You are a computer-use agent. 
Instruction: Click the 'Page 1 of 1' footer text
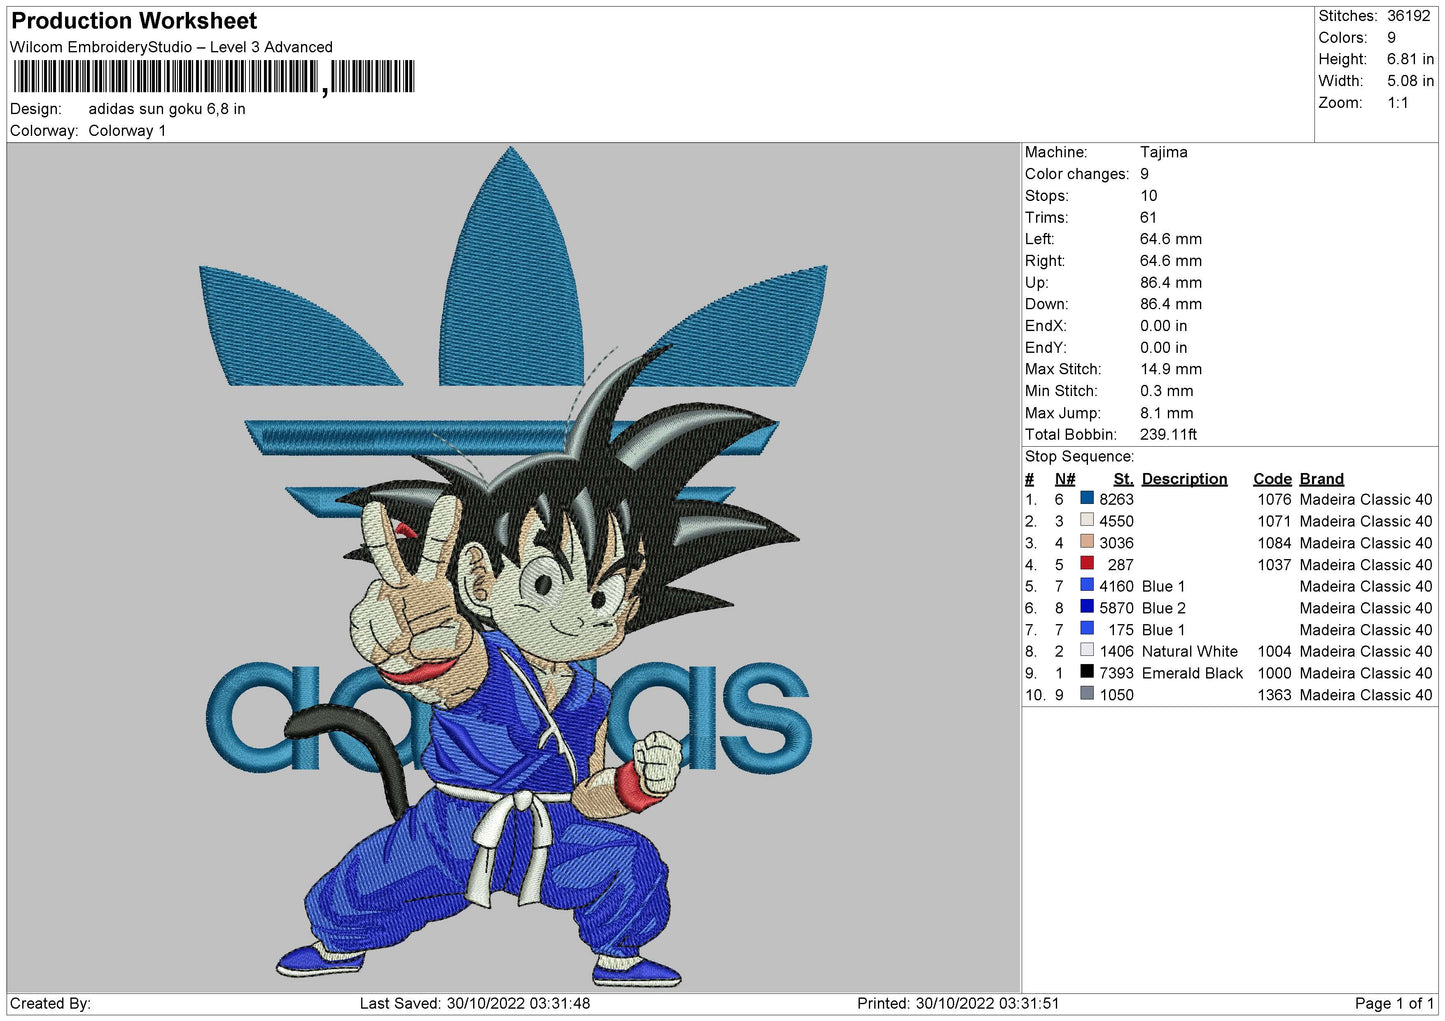[1395, 1003]
